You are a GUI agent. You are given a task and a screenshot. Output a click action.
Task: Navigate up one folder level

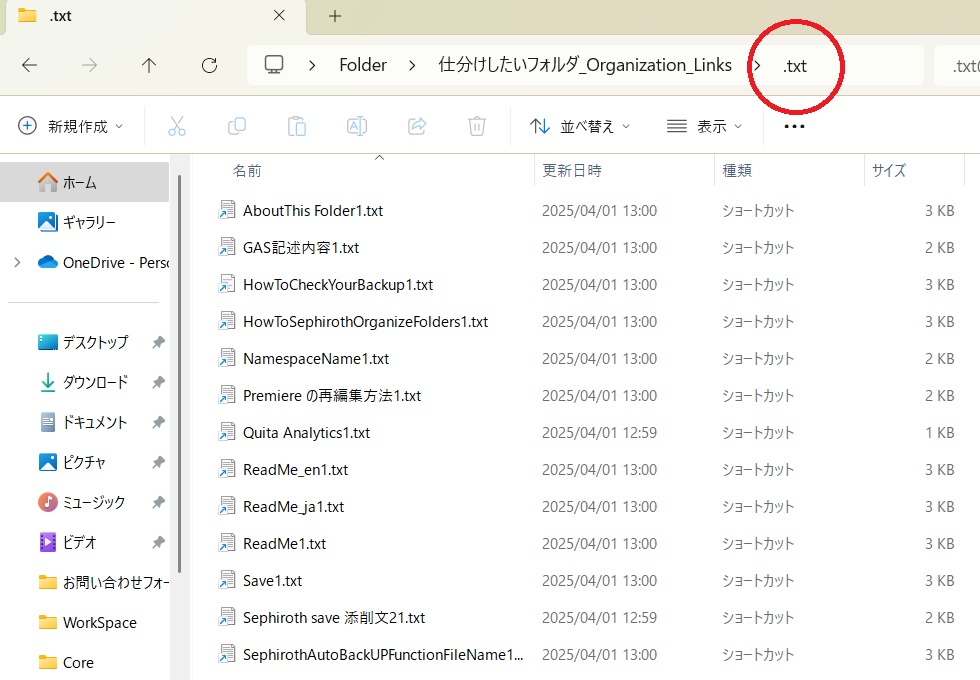click(148, 65)
